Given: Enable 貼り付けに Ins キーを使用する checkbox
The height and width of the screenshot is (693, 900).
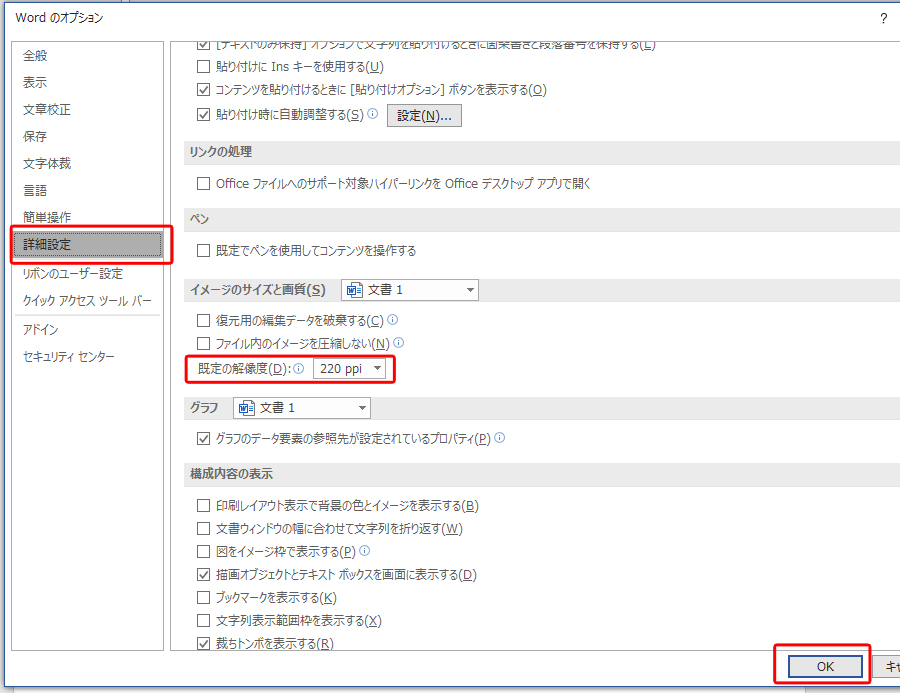Looking at the screenshot, I should tap(203, 67).
